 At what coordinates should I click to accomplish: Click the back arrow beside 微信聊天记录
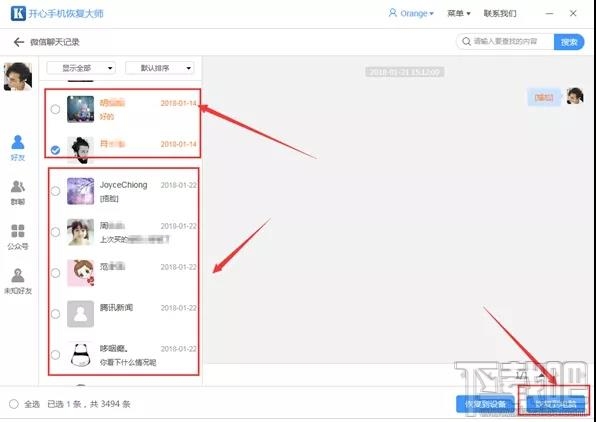[x=19, y=42]
